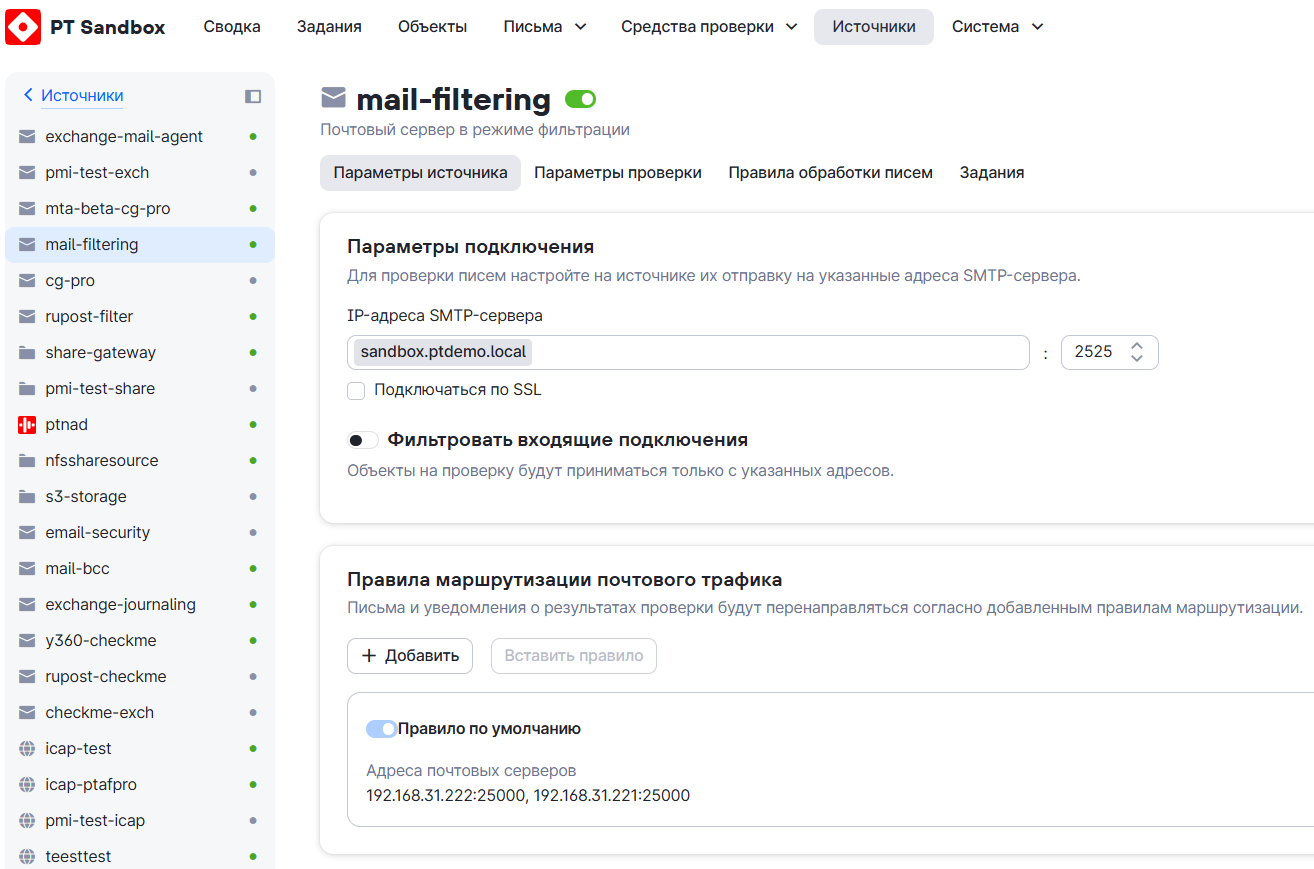Image resolution: width=1314 pixels, height=869 pixels.
Task: Click the PT Sandbox product name text
Action: click(108, 27)
